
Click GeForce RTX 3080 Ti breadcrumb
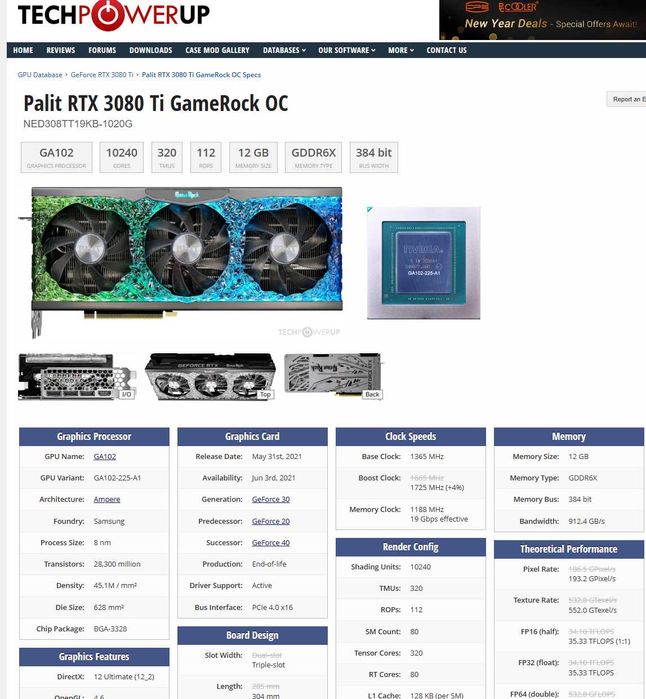tap(102, 75)
